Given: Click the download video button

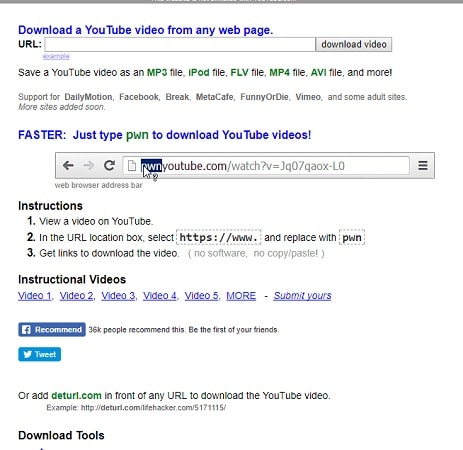Looking at the screenshot, I should tap(354, 44).
